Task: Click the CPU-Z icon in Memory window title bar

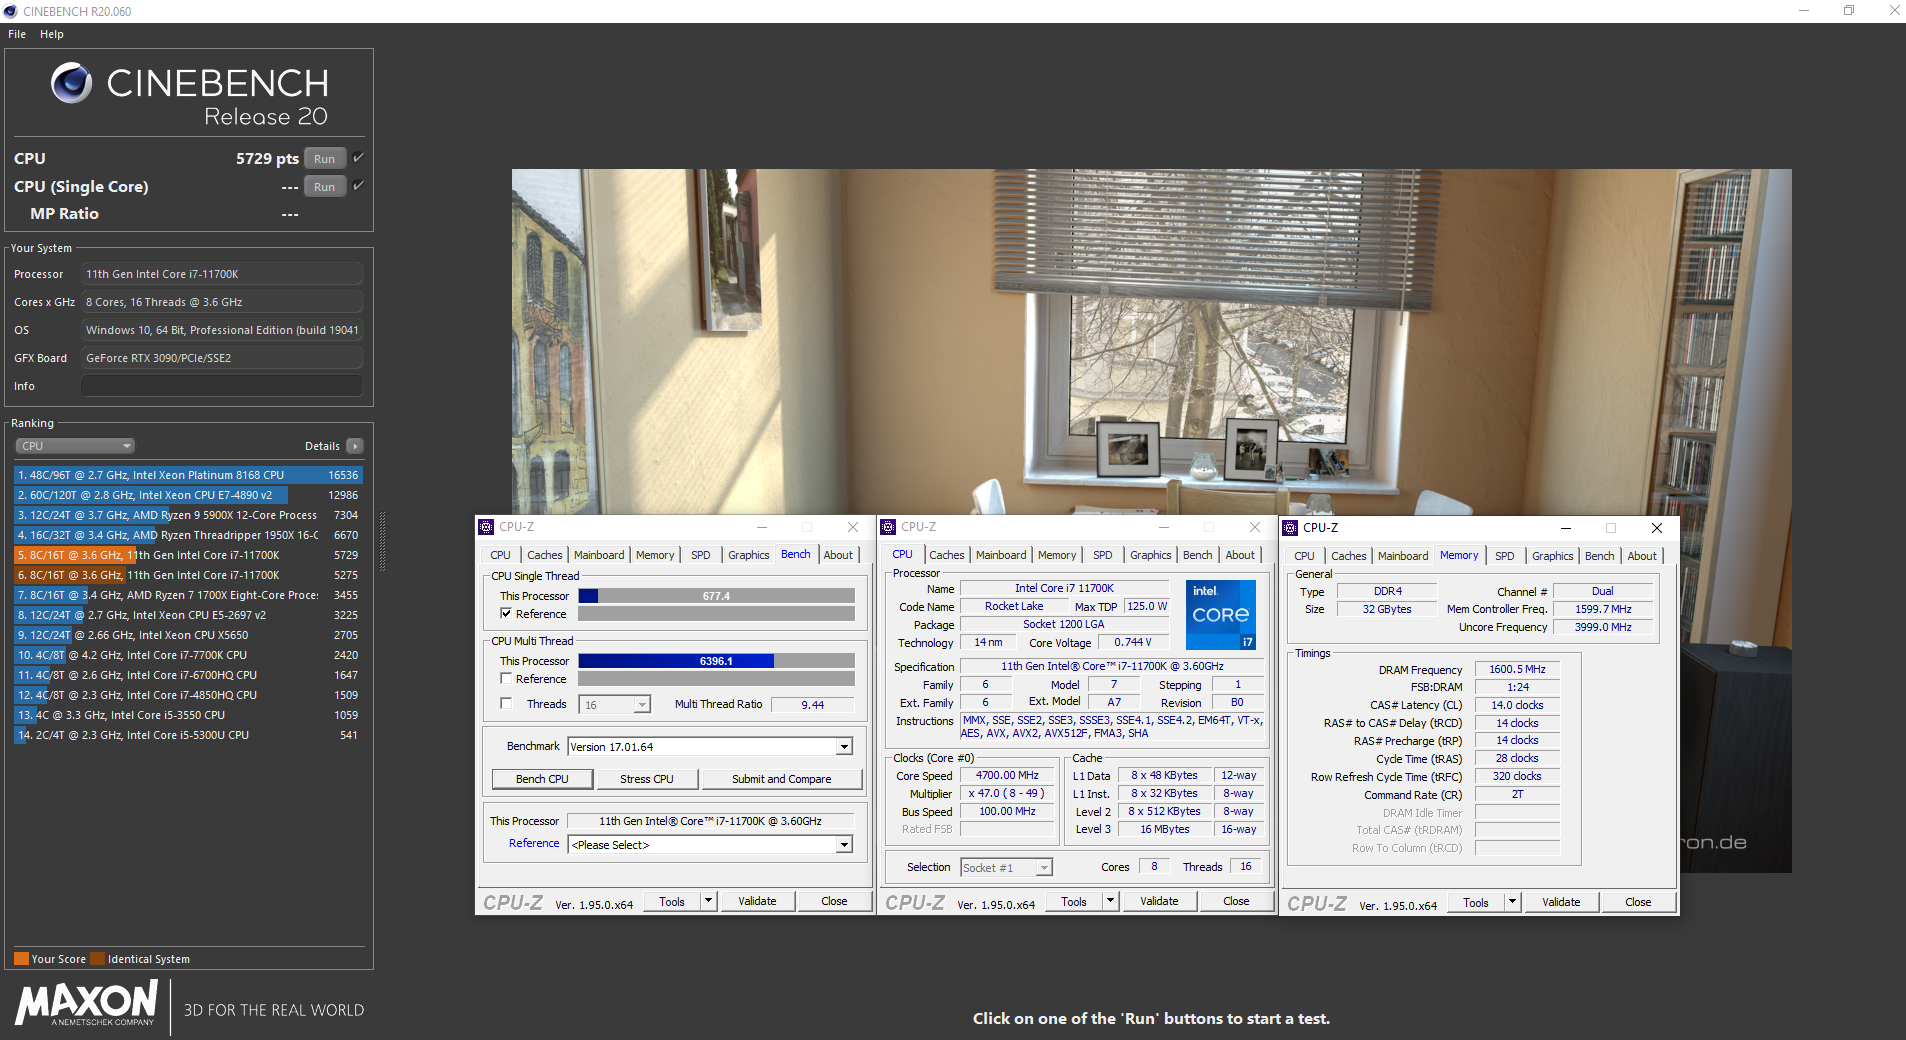Action: click(1290, 528)
